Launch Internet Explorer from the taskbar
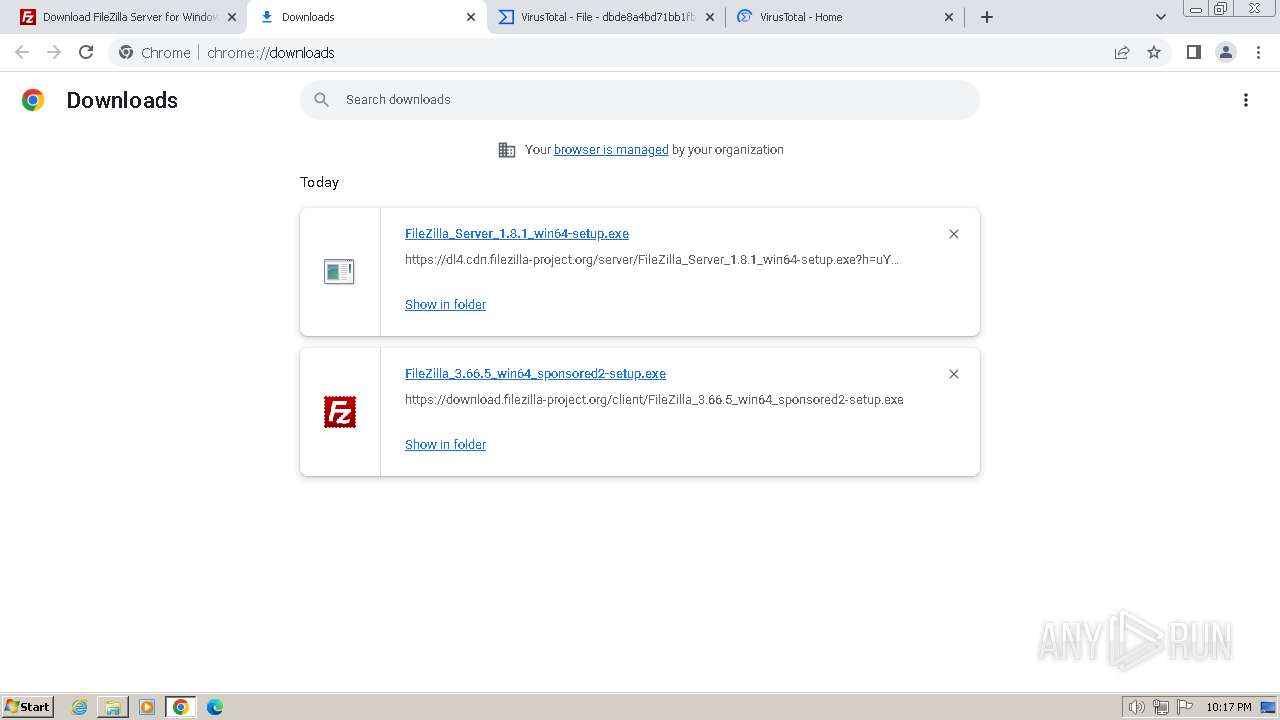 click(80, 707)
